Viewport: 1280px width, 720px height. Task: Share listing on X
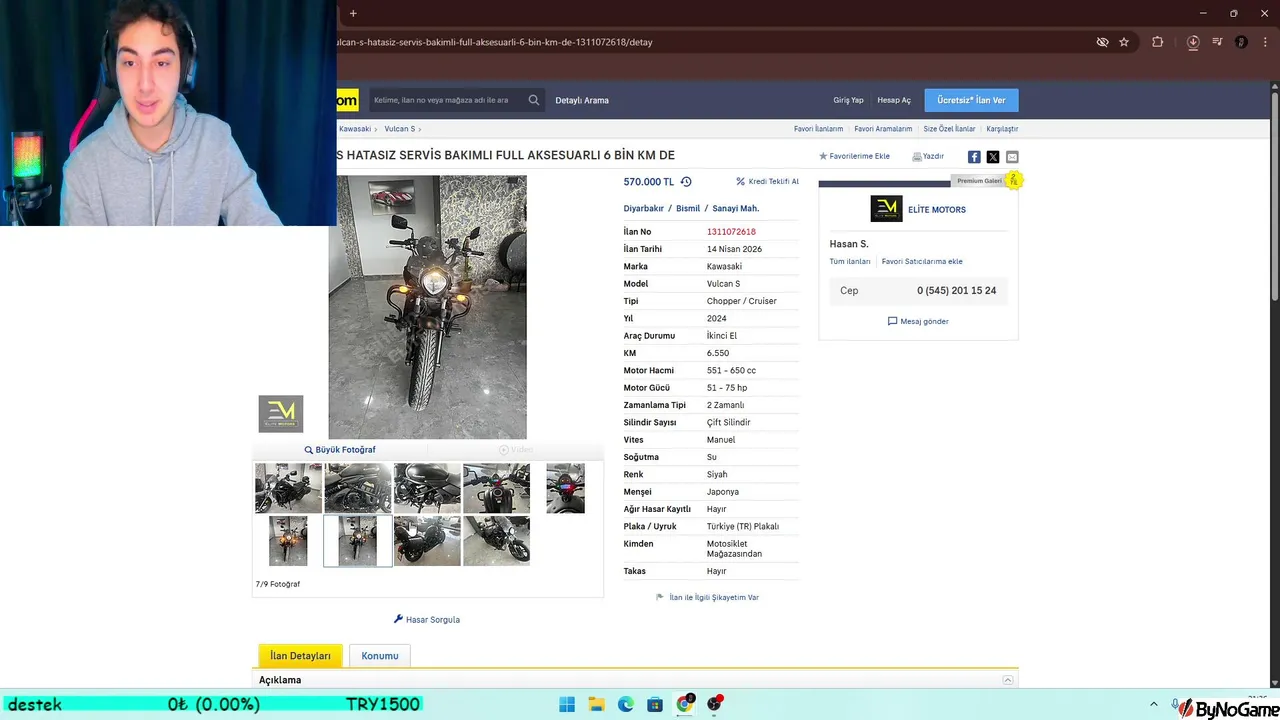[993, 157]
